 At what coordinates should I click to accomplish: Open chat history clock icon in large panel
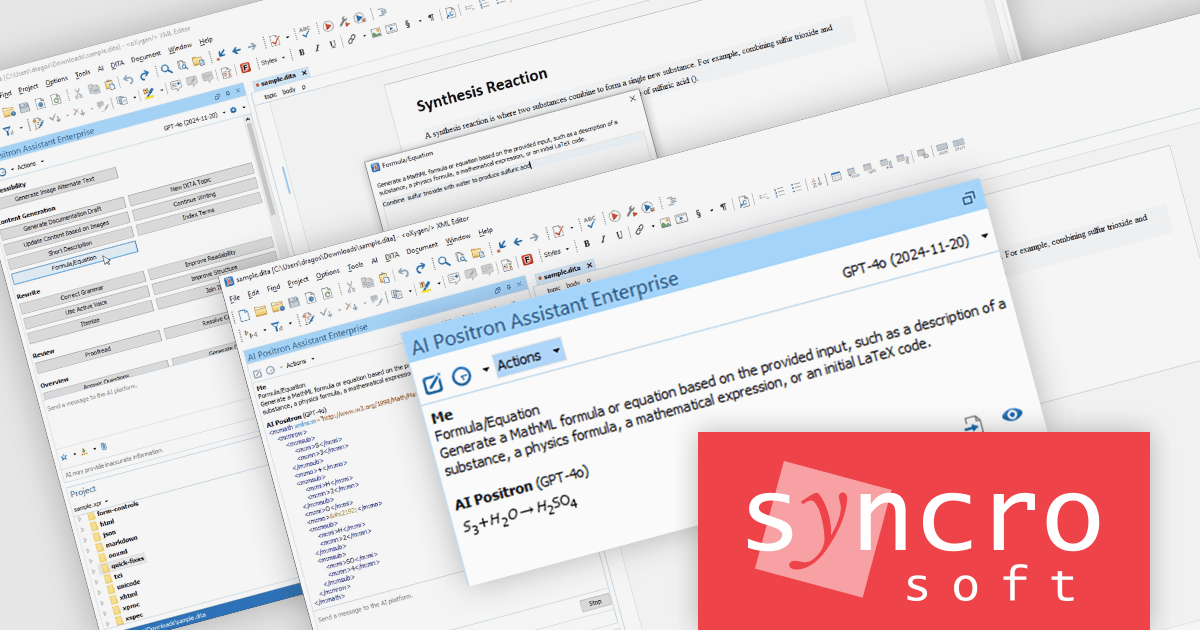click(462, 376)
